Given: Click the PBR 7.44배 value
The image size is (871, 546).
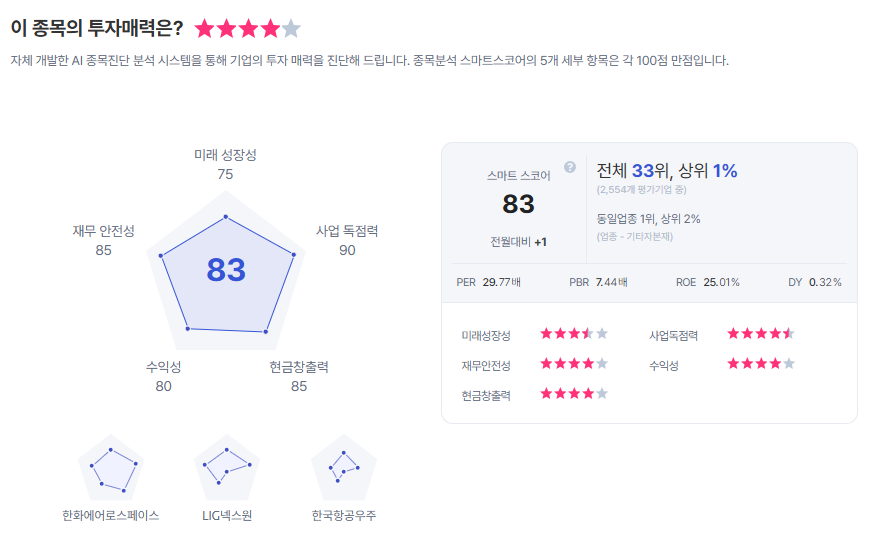Looking at the screenshot, I should 611,282.
